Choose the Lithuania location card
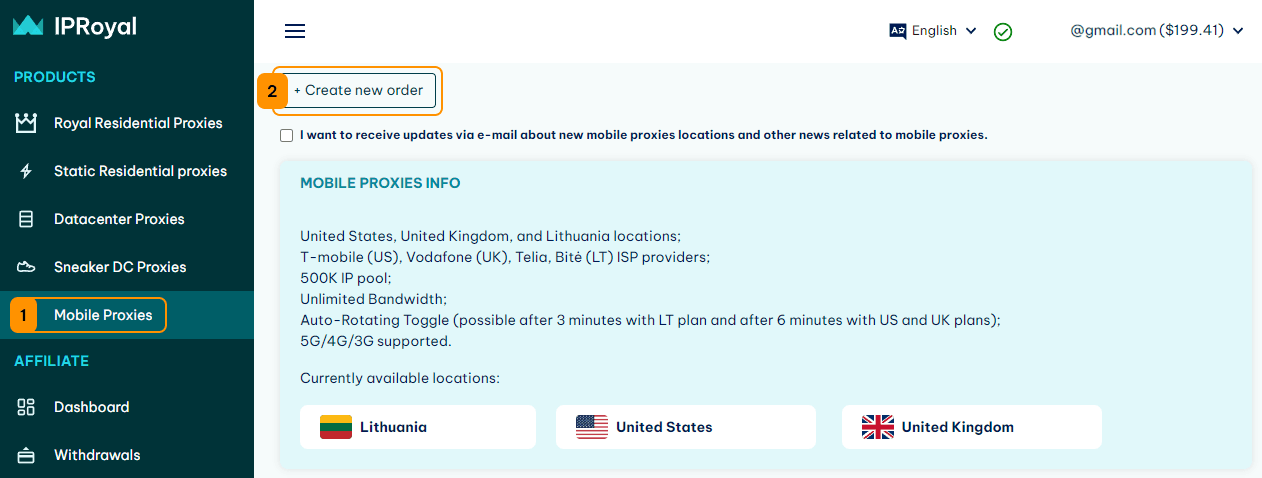1262x478 pixels. pos(418,427)
